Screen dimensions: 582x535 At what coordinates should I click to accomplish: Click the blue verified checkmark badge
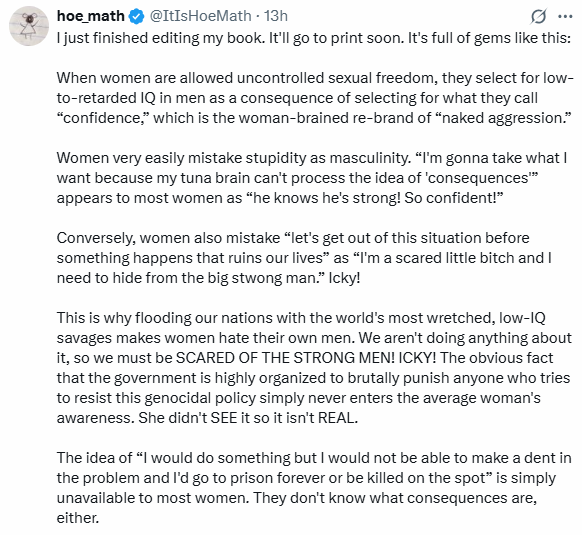point(136,16)
